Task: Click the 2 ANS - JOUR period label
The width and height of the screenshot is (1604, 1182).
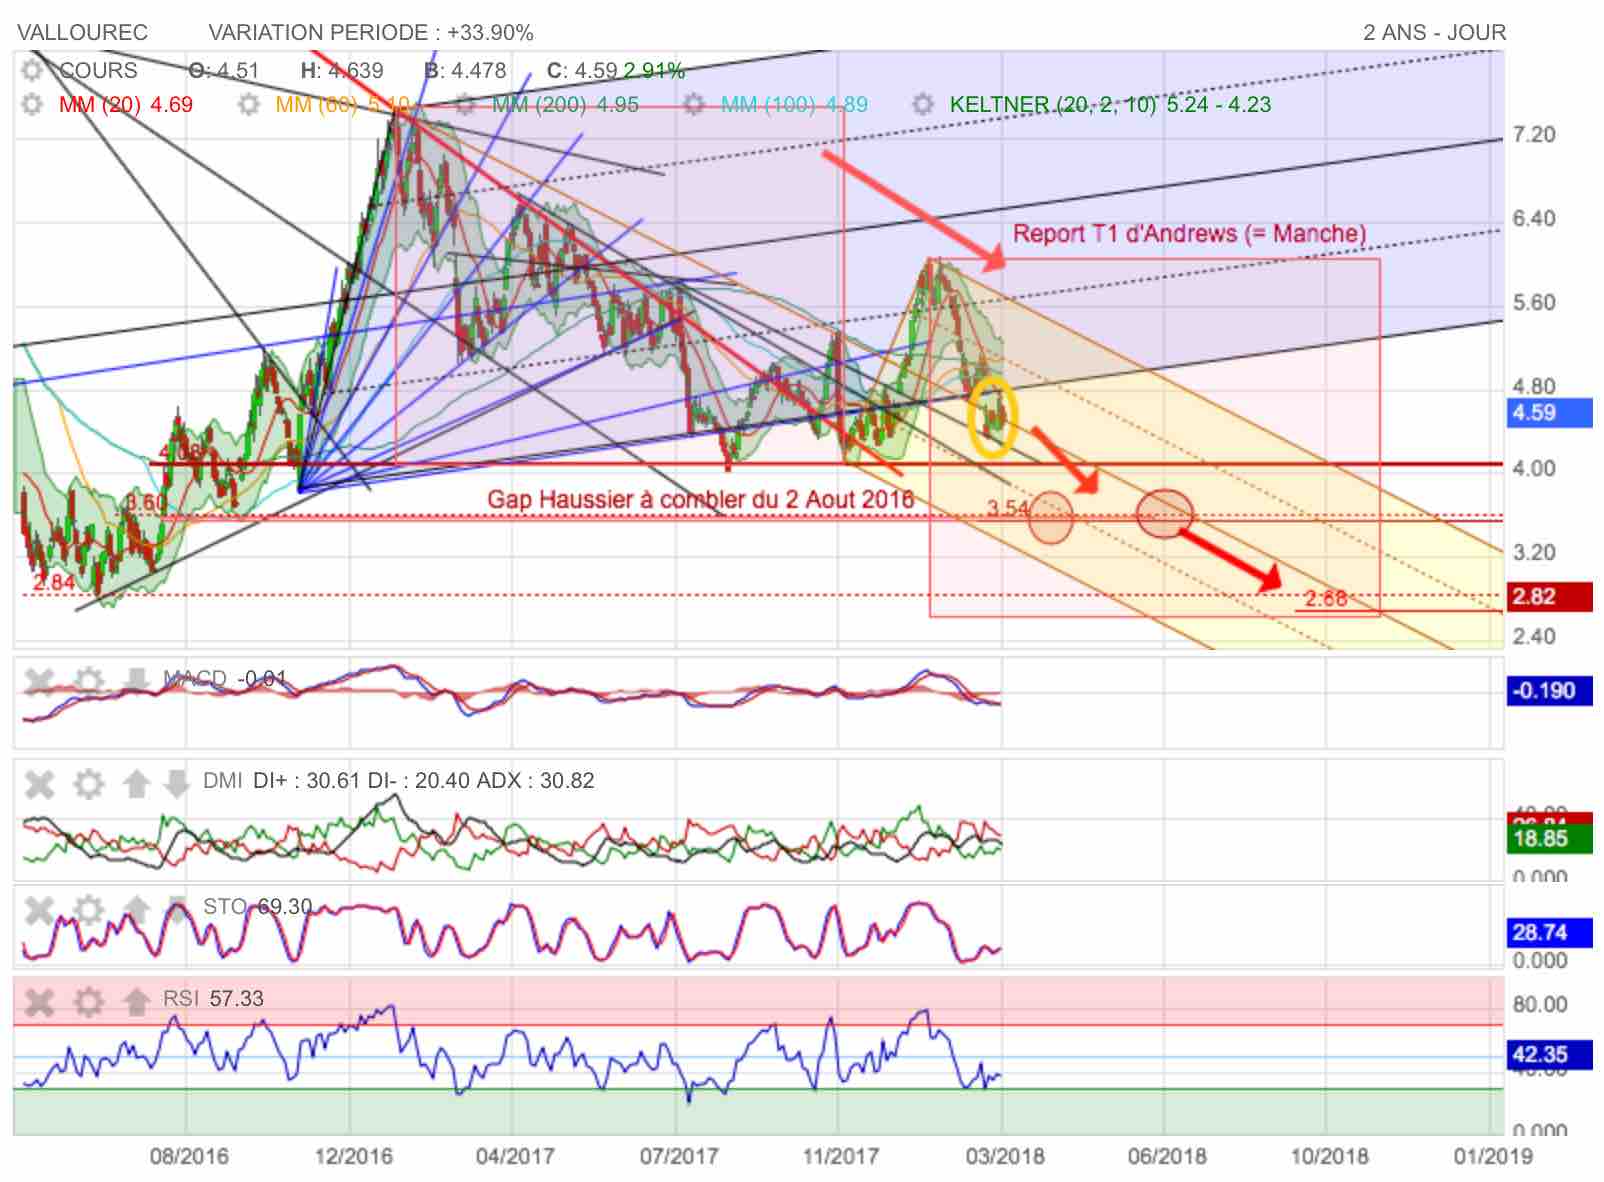Action: click(1434, 32)
